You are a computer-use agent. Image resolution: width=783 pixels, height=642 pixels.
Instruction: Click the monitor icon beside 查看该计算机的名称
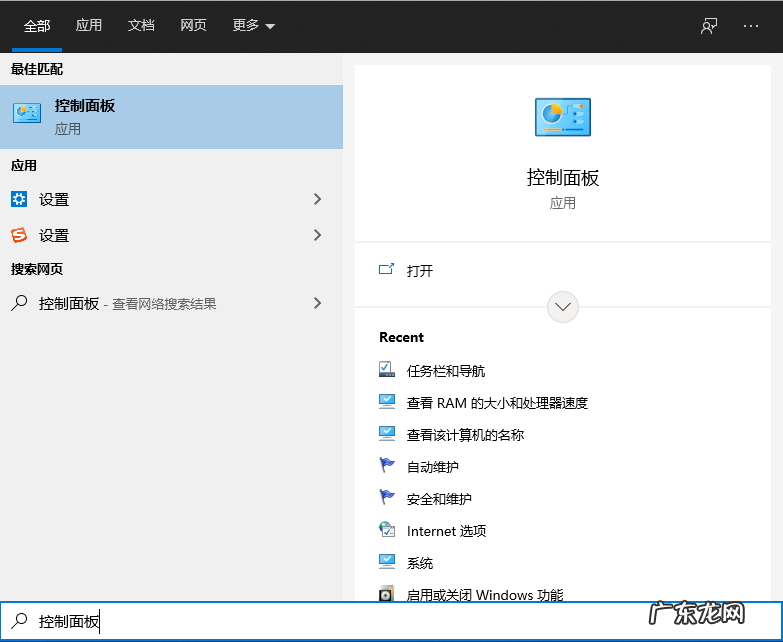387,433
